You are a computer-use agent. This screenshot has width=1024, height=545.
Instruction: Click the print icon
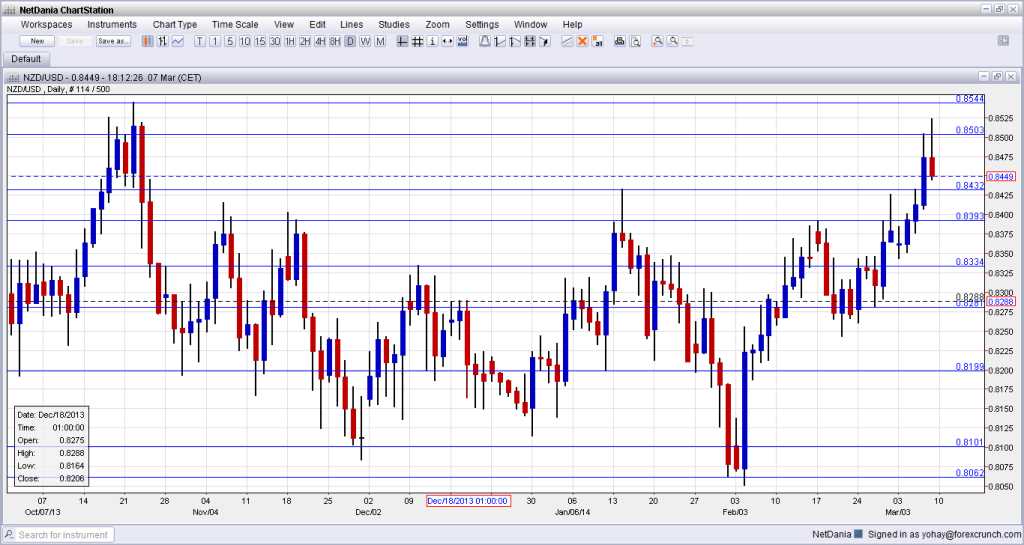click(620, 41)
